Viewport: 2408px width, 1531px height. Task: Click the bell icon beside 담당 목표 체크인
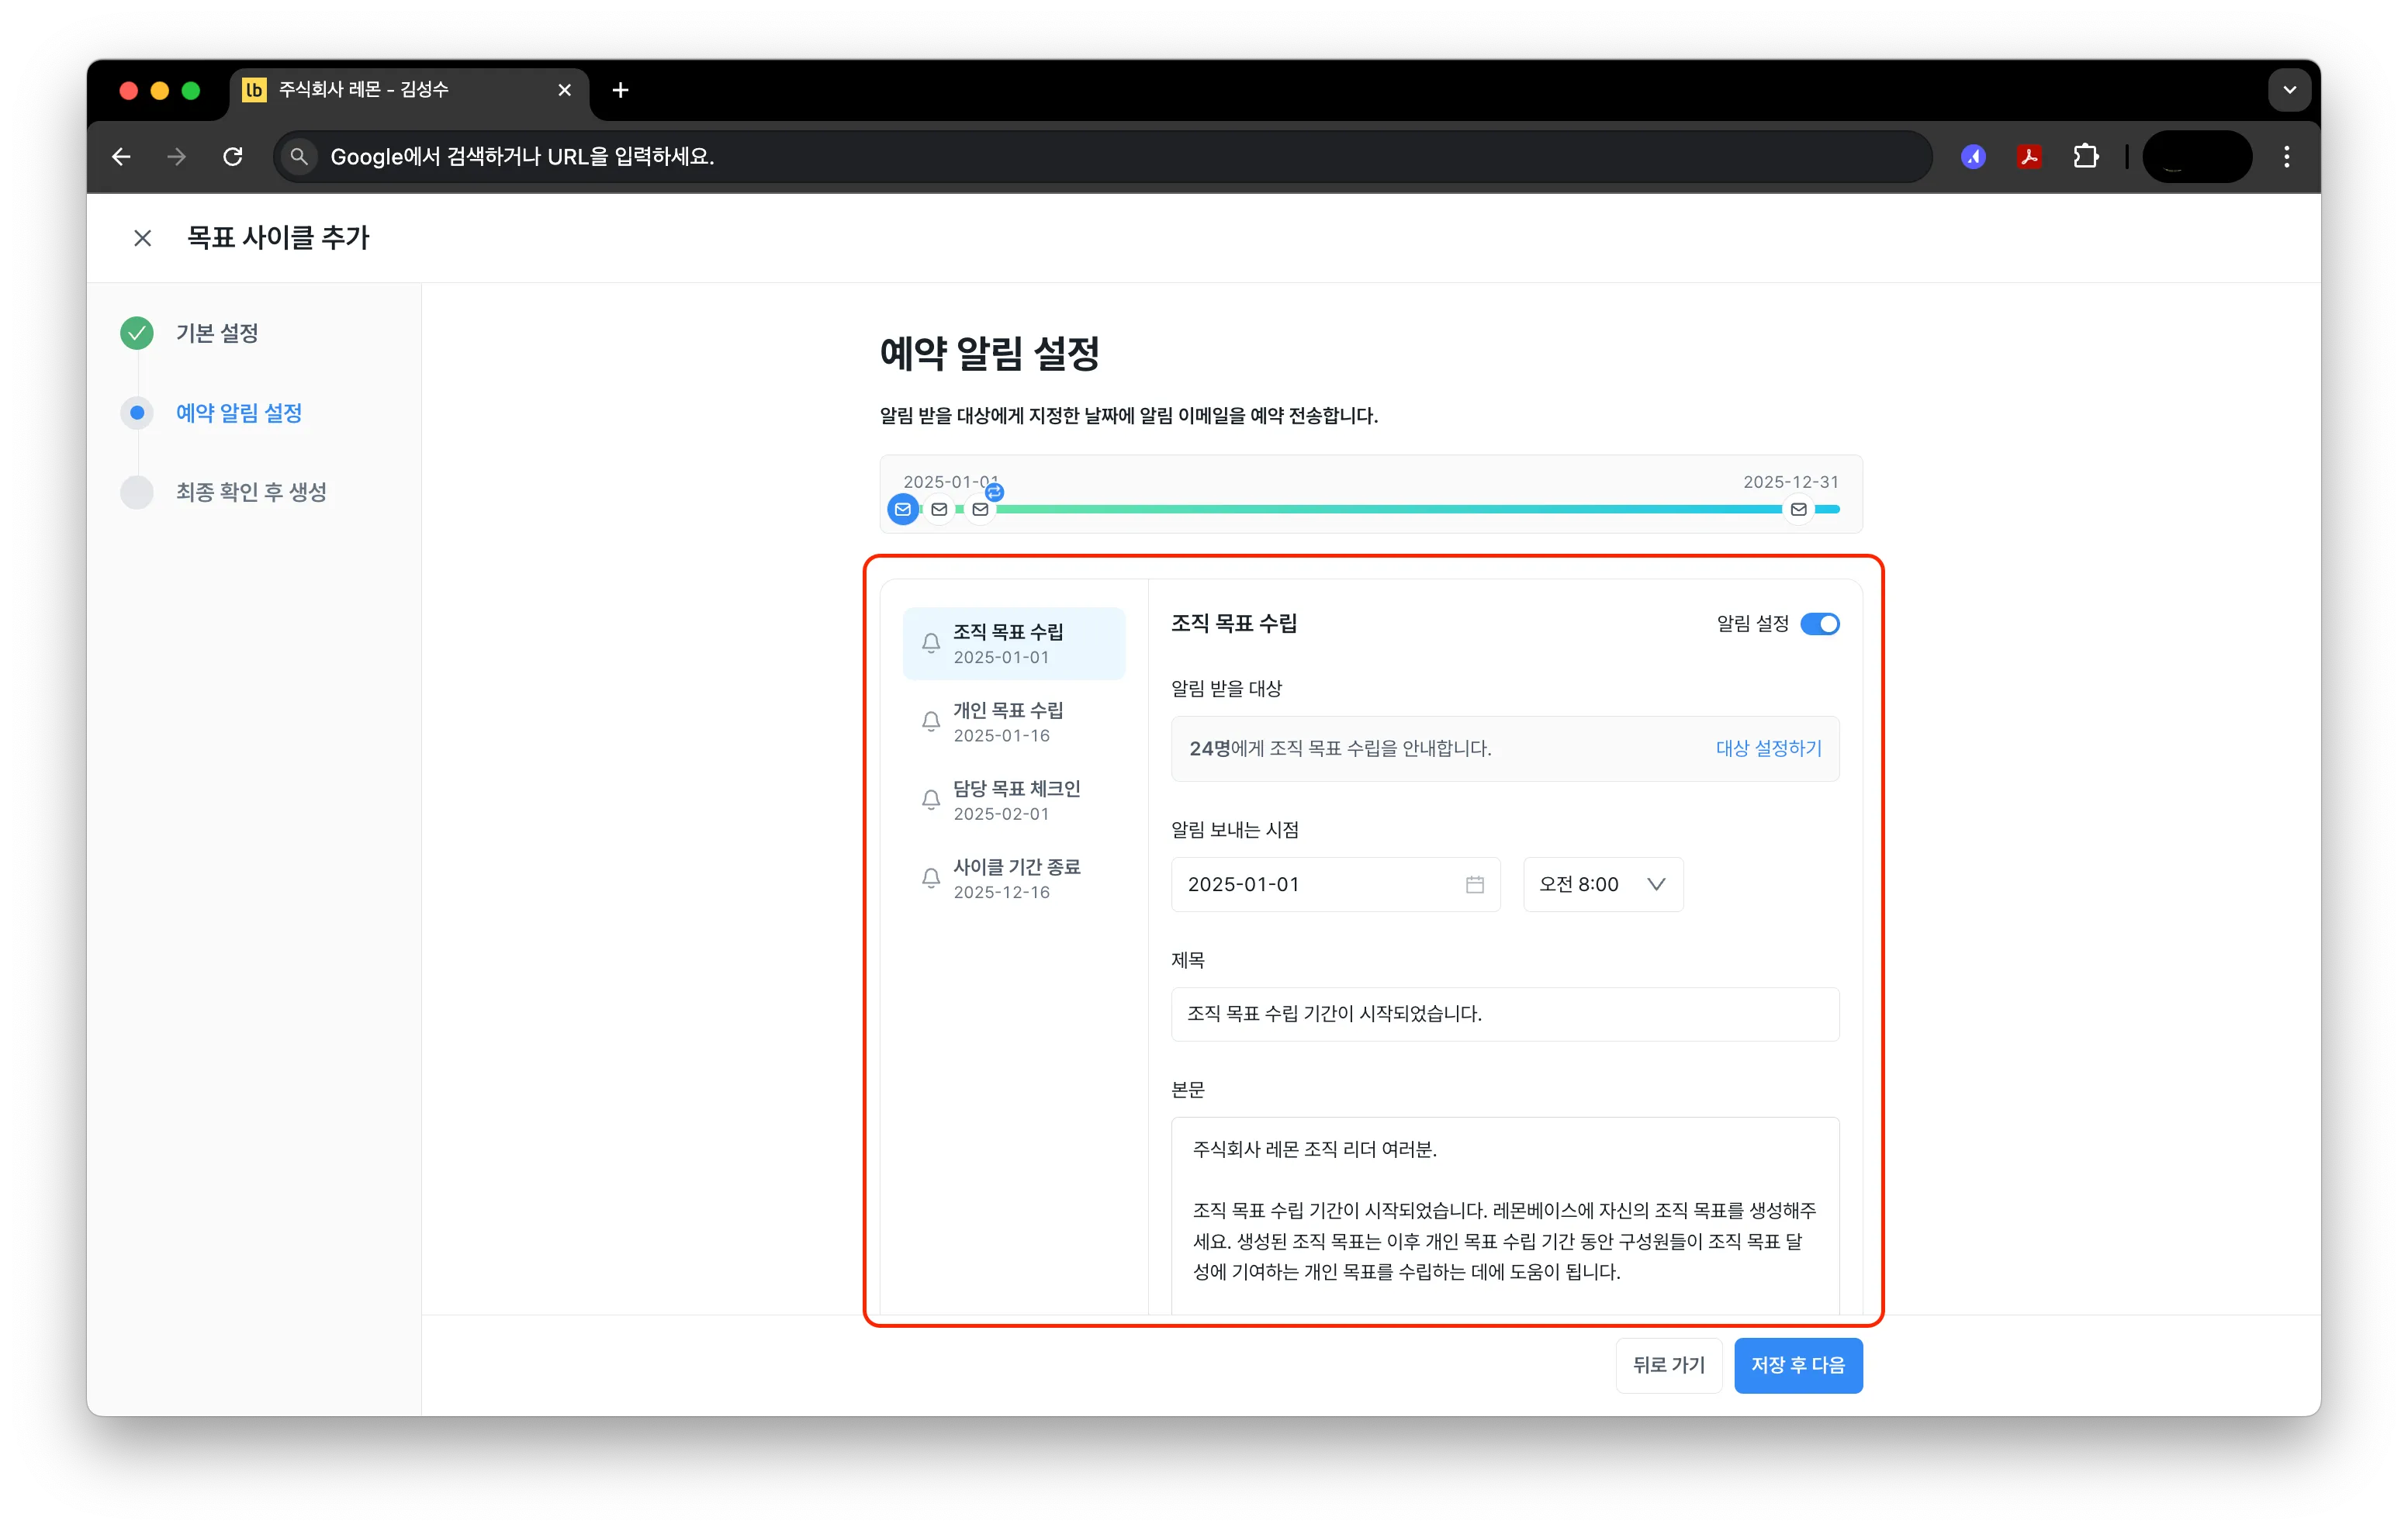[930, 799]
